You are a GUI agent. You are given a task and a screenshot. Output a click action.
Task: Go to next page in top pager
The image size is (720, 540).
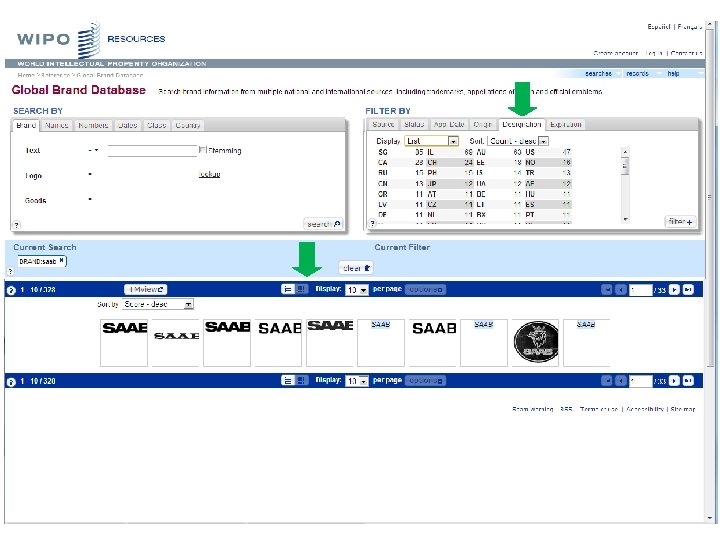tap(674, 290)
